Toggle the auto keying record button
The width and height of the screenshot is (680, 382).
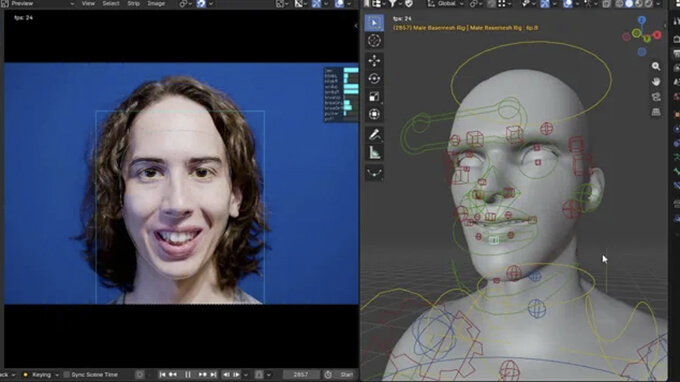140,375
